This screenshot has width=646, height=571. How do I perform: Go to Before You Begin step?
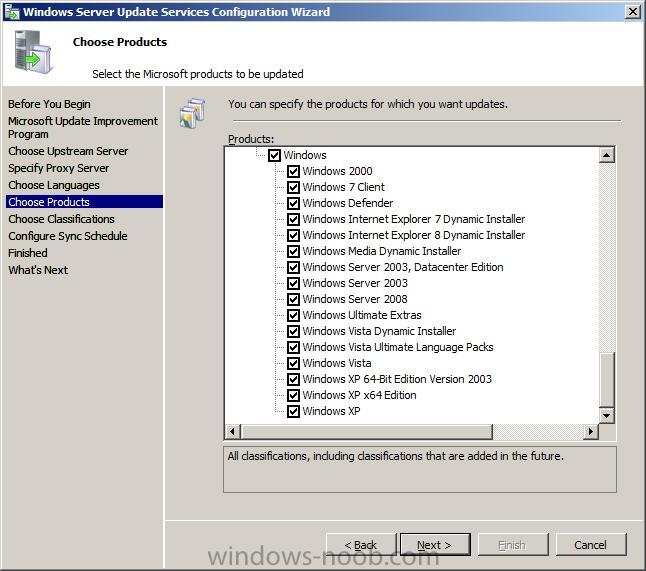pos(49,104)
